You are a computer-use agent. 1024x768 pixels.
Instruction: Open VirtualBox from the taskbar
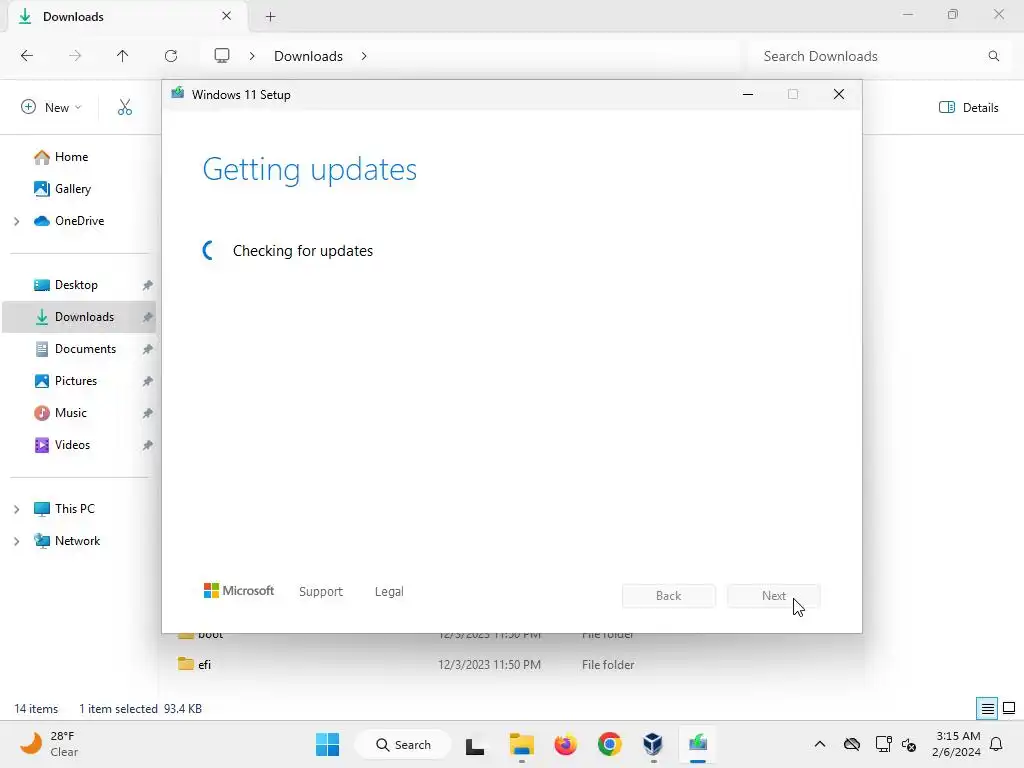click(653, 744)
